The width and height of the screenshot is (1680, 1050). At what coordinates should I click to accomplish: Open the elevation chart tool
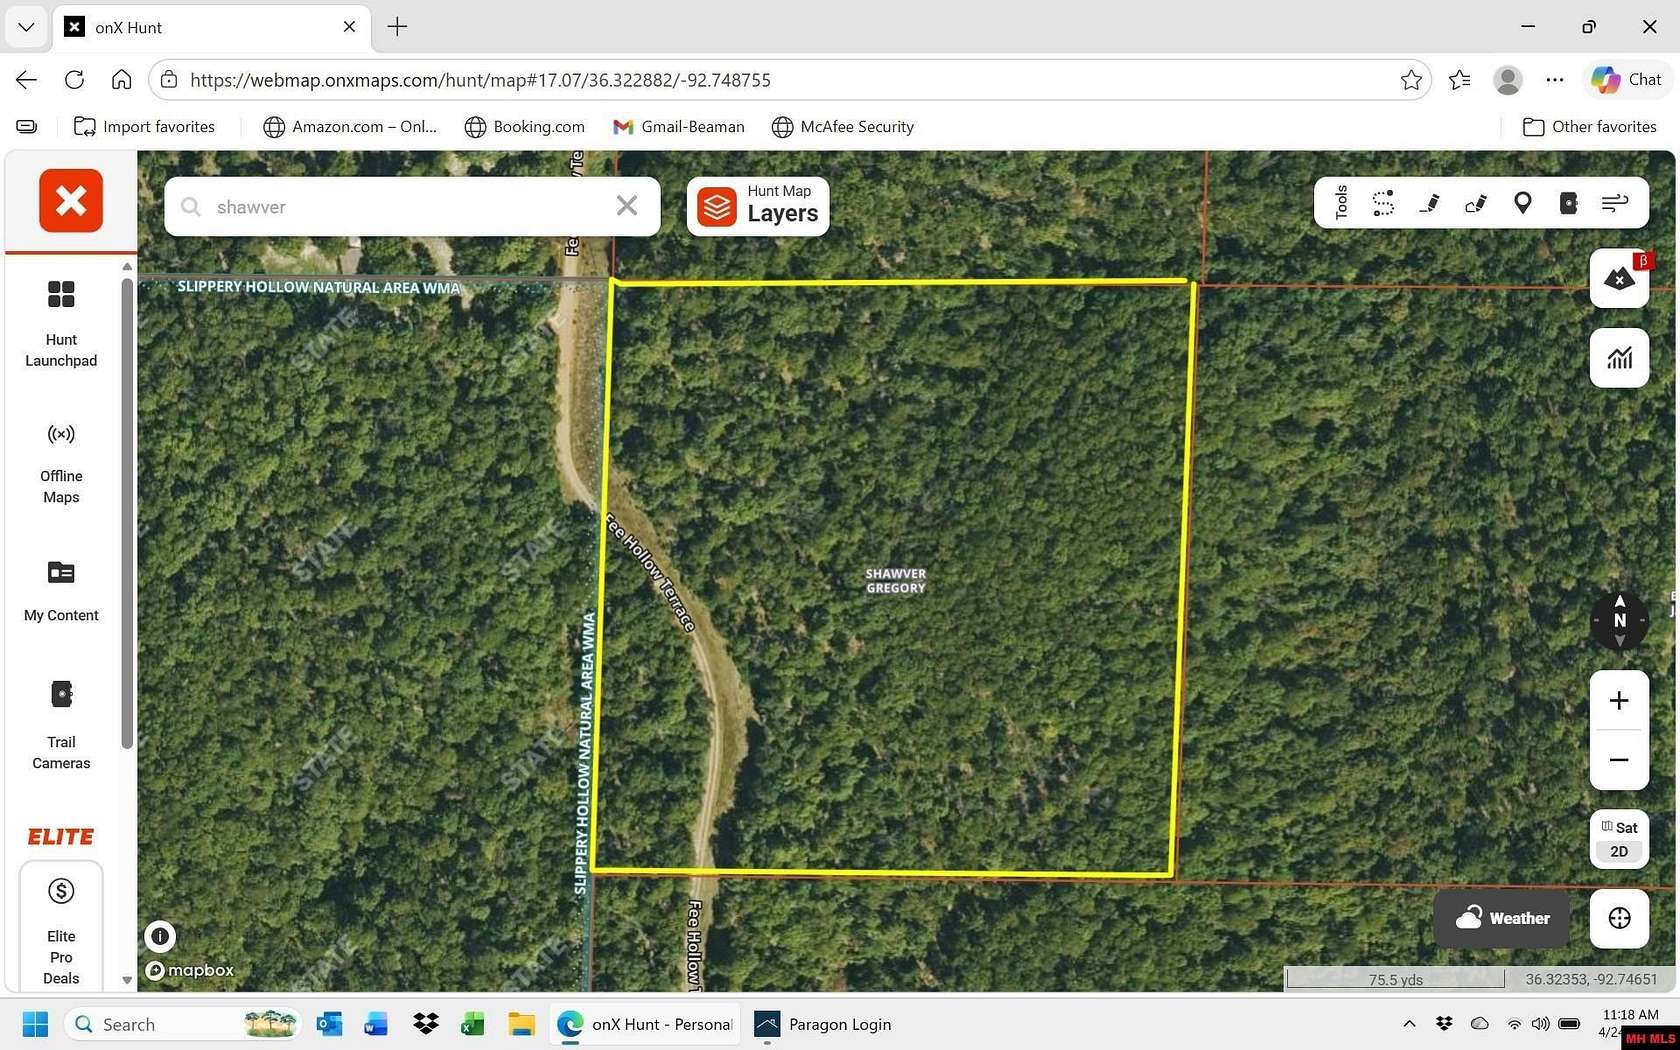pos(1619,358)
